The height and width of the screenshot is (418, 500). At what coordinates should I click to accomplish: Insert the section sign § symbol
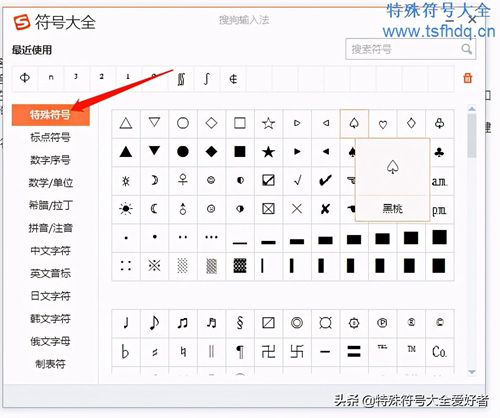coord(240,323)
